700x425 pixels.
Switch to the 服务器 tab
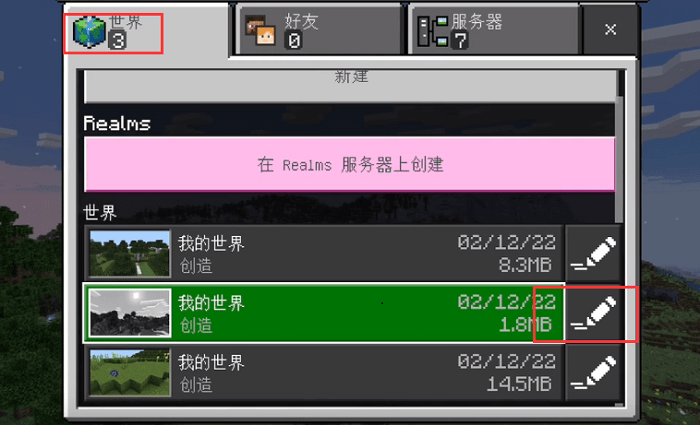click(x=494, y=30)
